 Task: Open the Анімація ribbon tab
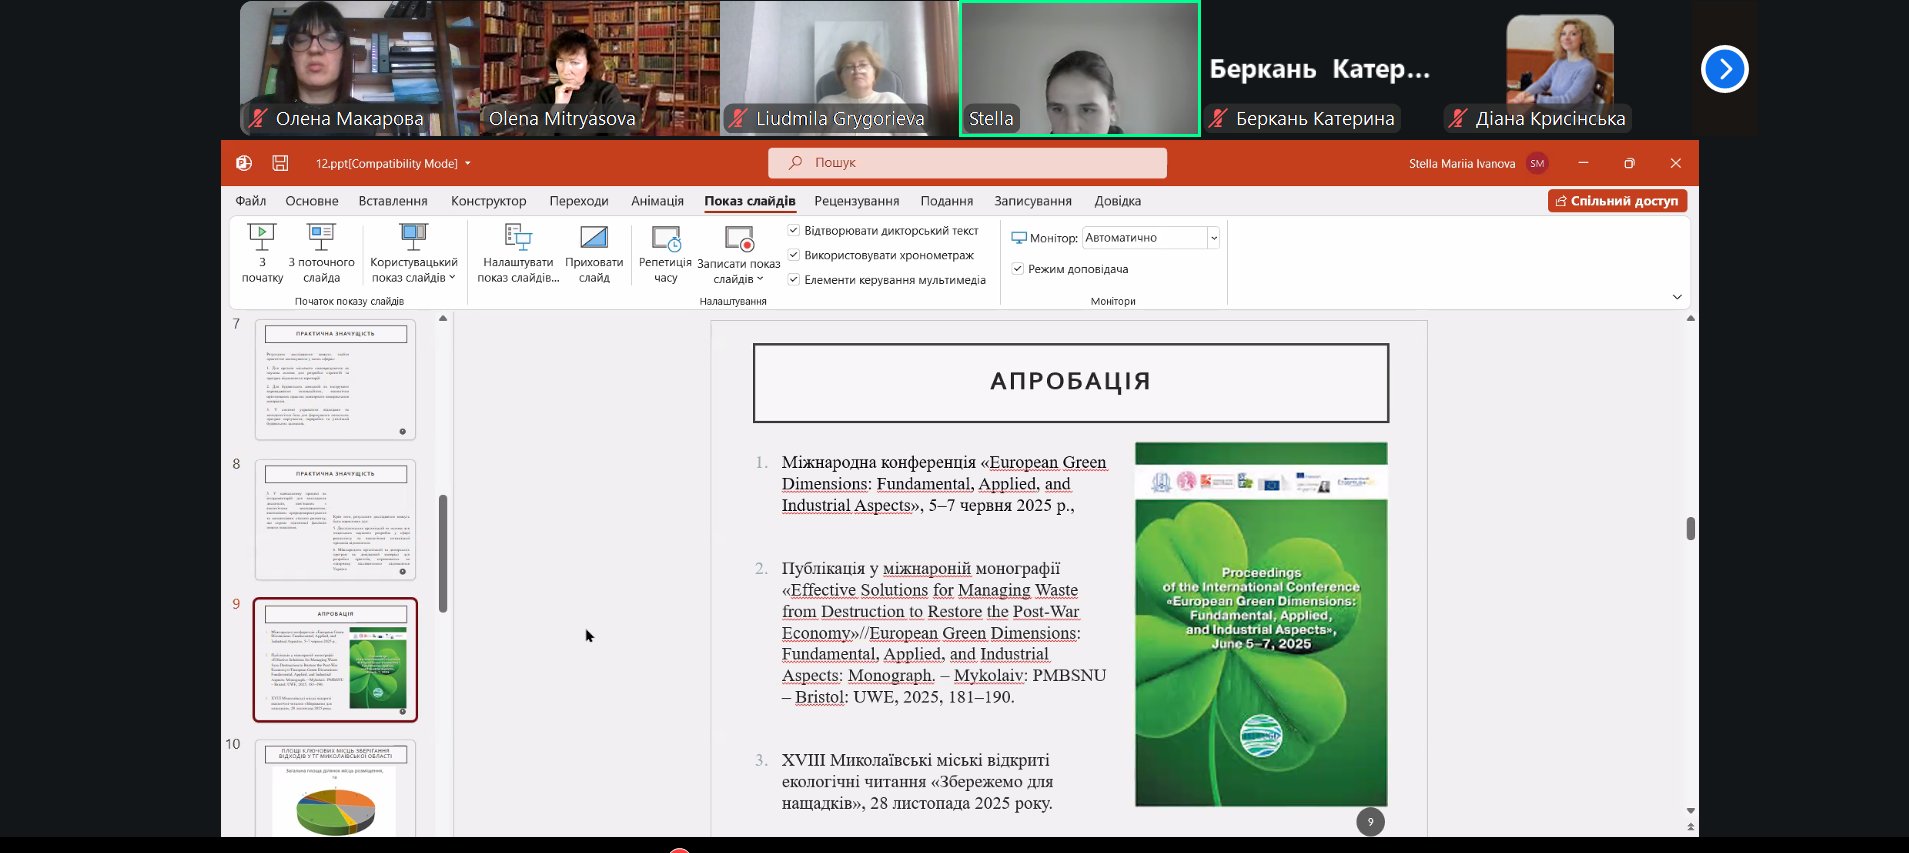[x=657, y=201]
